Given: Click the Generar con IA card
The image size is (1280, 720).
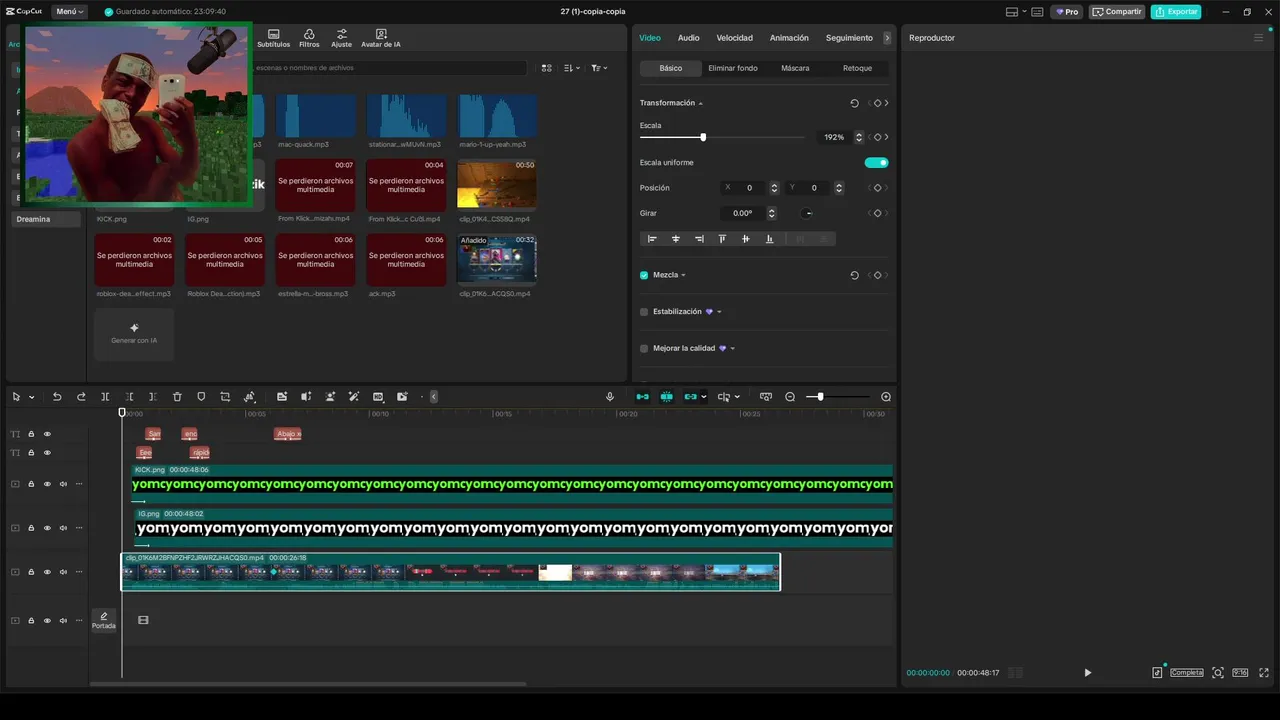Looking at the screenshot, I should point(134,334).
